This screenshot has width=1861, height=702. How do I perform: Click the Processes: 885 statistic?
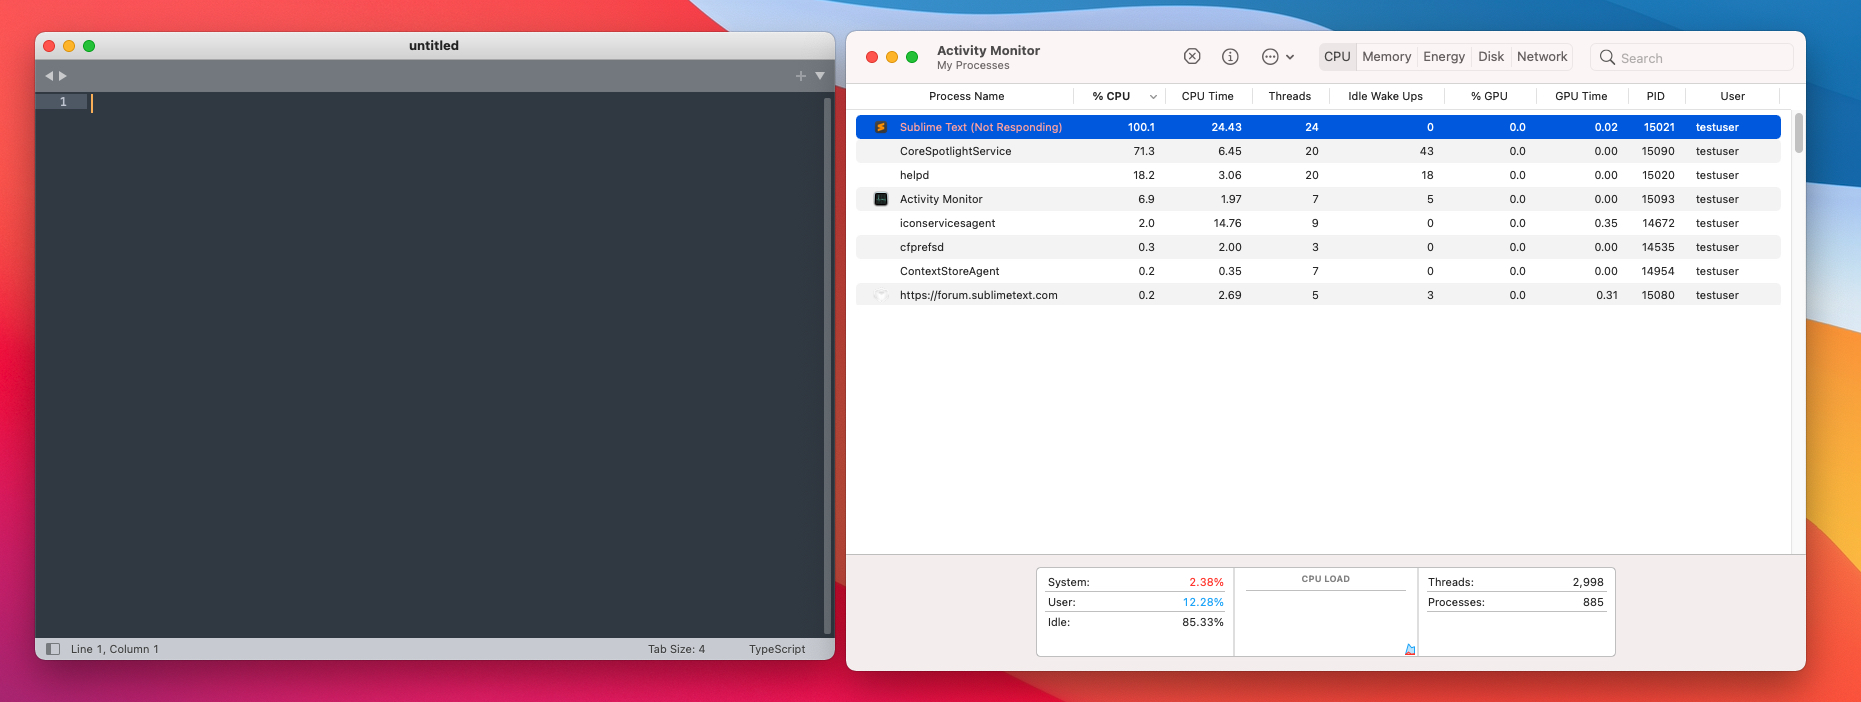[x=1515, y=602]
